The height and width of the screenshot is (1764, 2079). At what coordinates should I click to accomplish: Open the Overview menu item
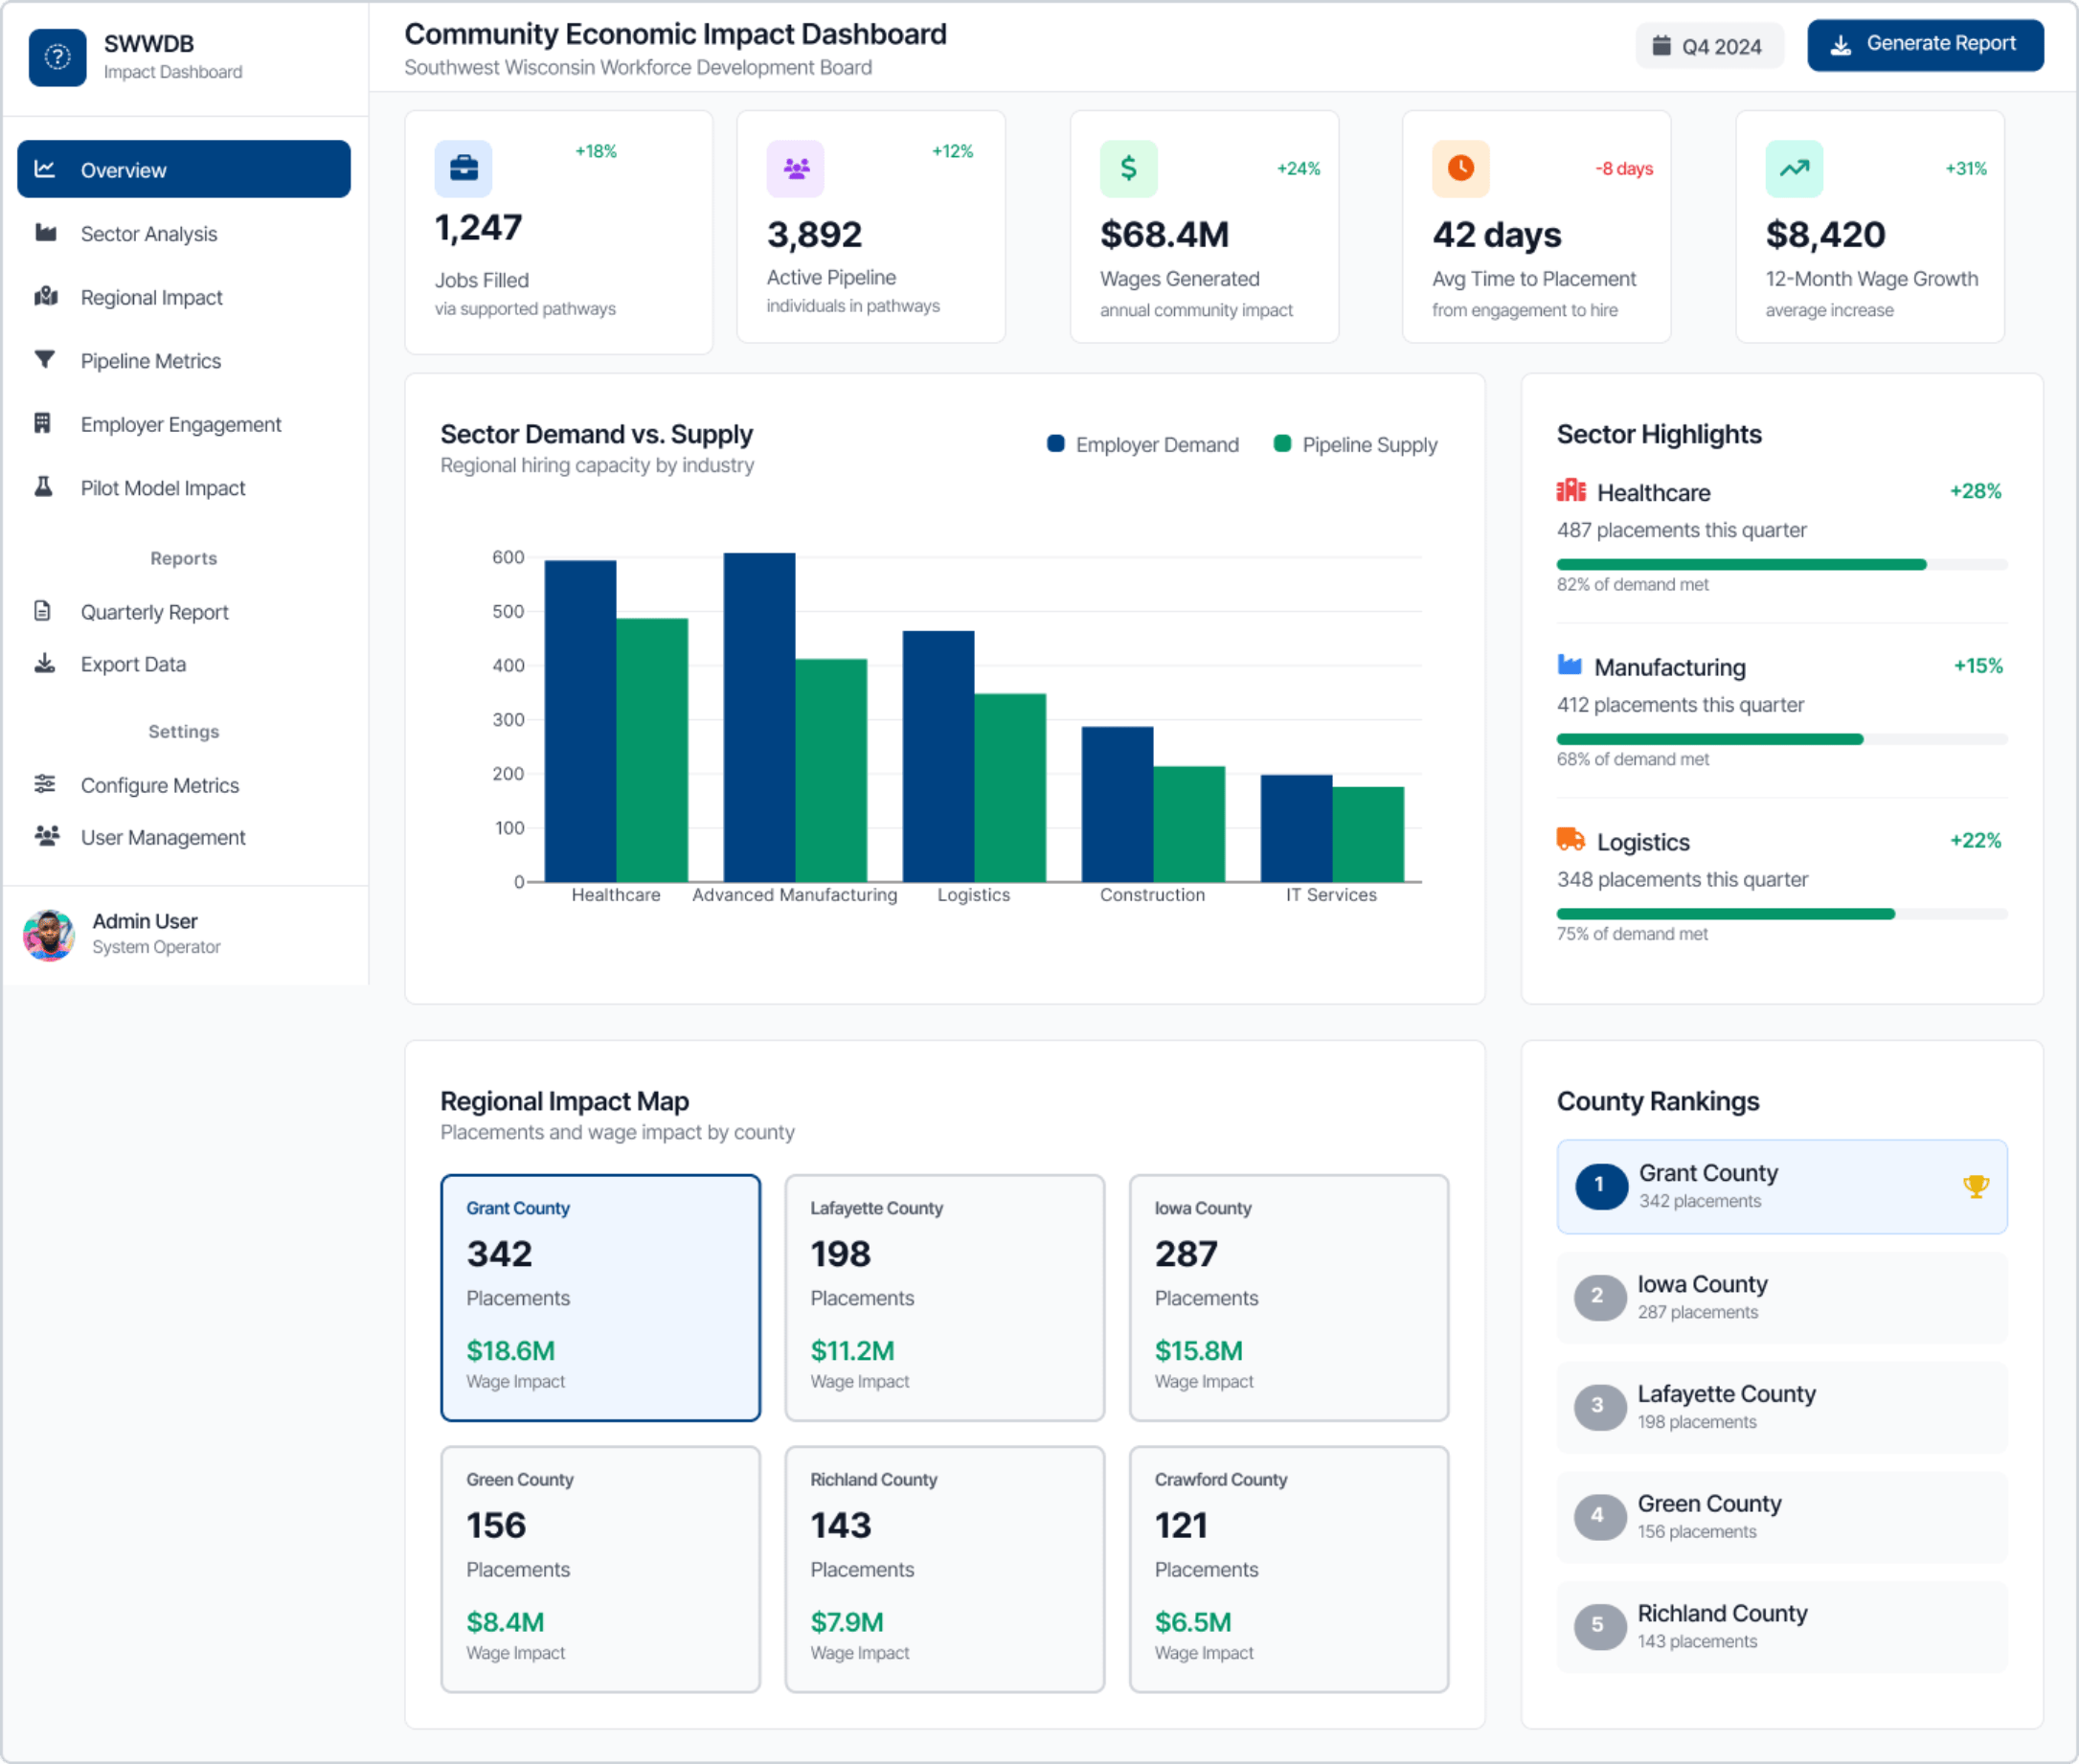click(184, 169)
